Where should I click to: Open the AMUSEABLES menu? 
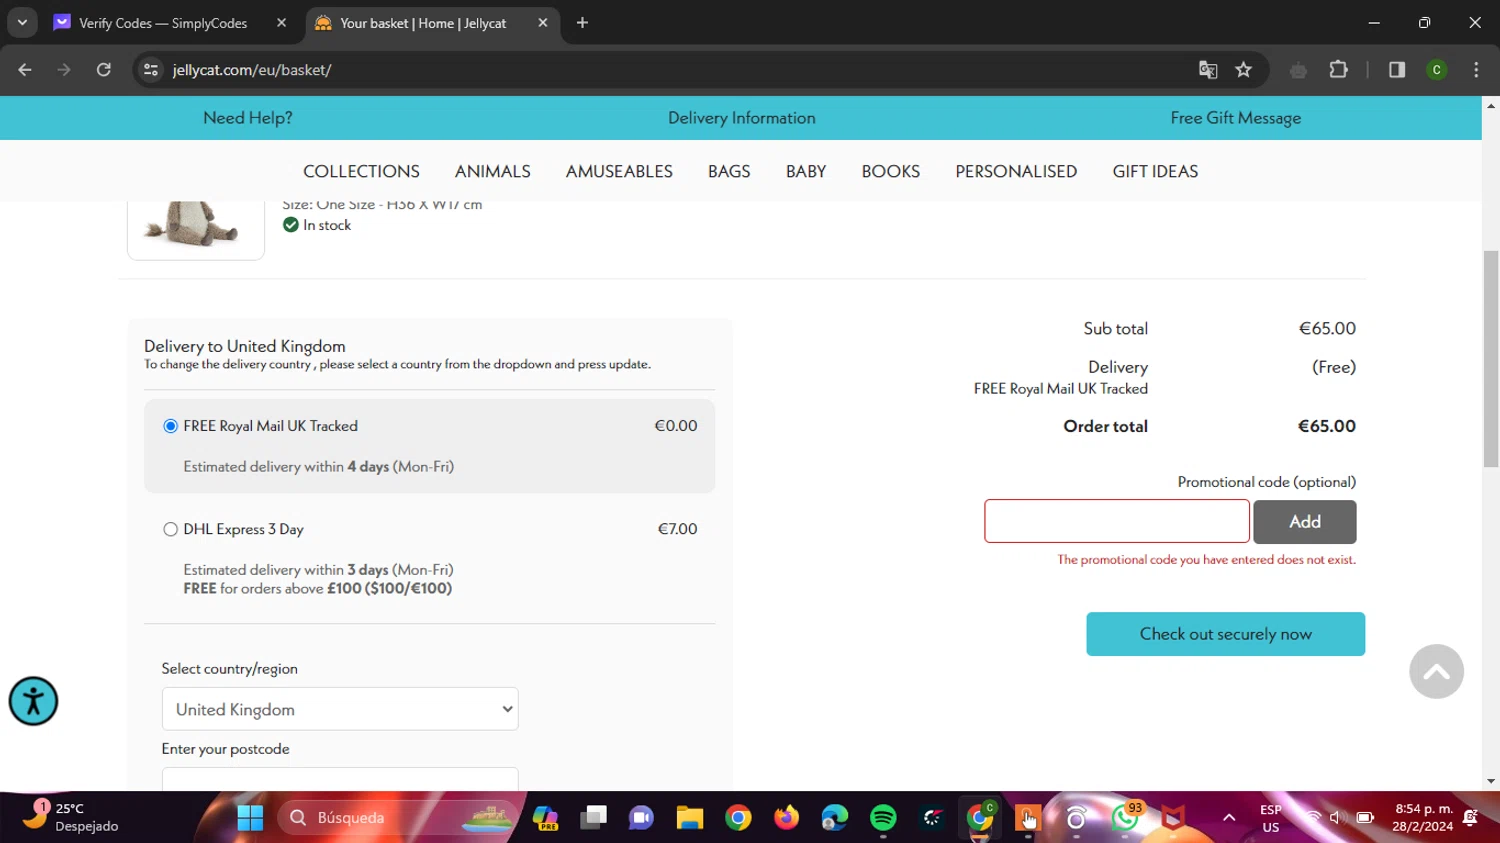point(619,171)
